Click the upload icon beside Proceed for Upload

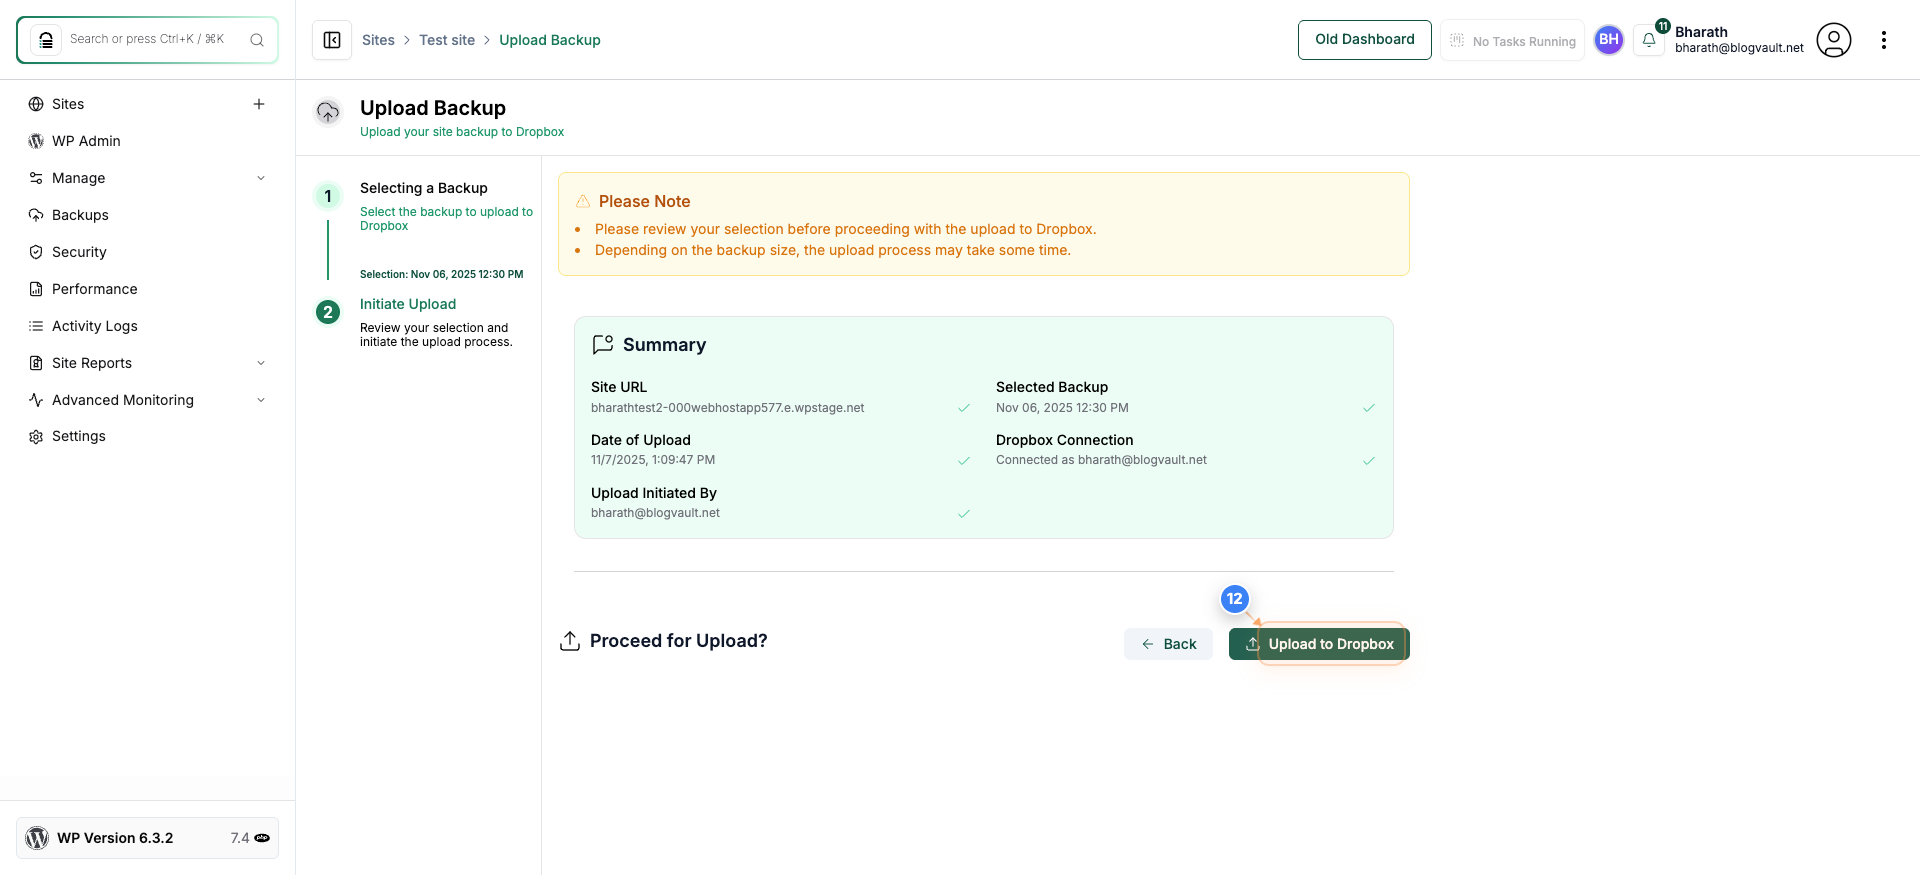(x=570, y=641)
